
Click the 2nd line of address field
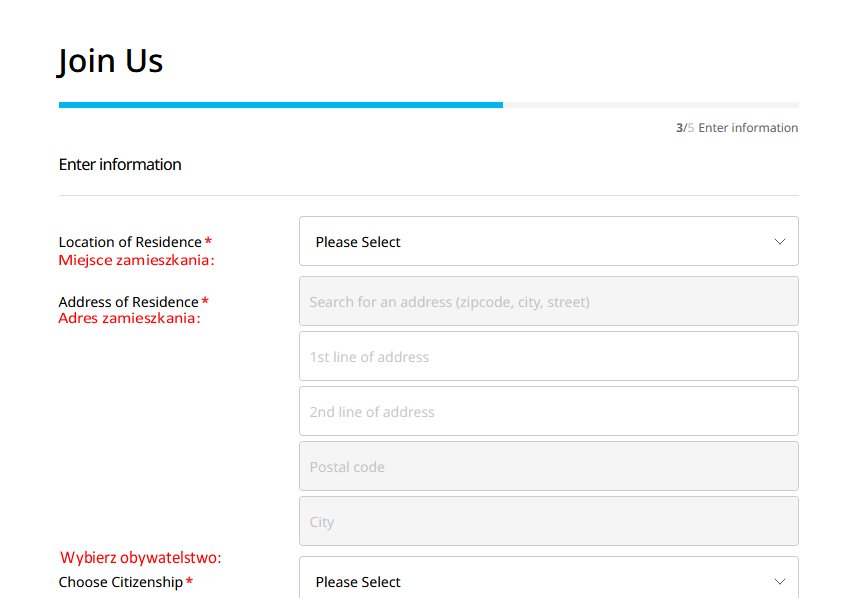coord(549,411)
